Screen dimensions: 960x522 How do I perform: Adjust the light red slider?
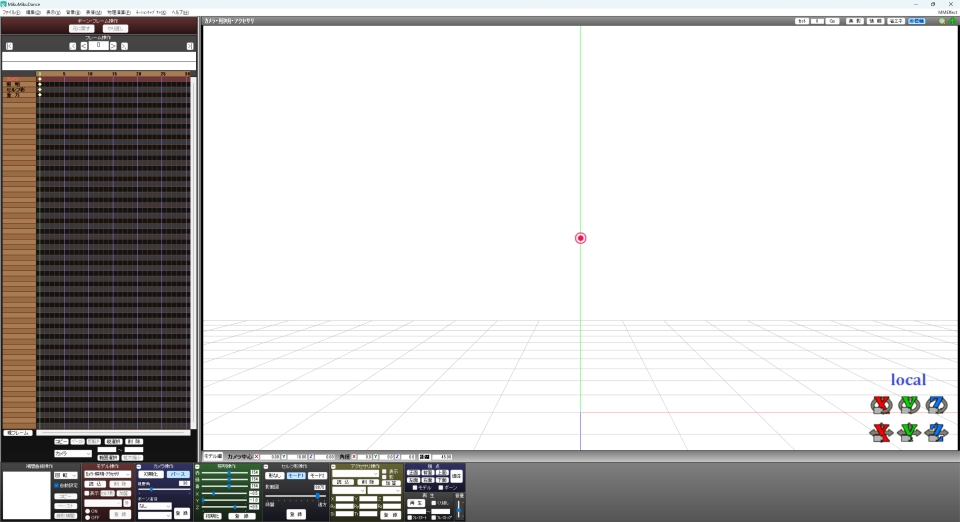[224, 472]
